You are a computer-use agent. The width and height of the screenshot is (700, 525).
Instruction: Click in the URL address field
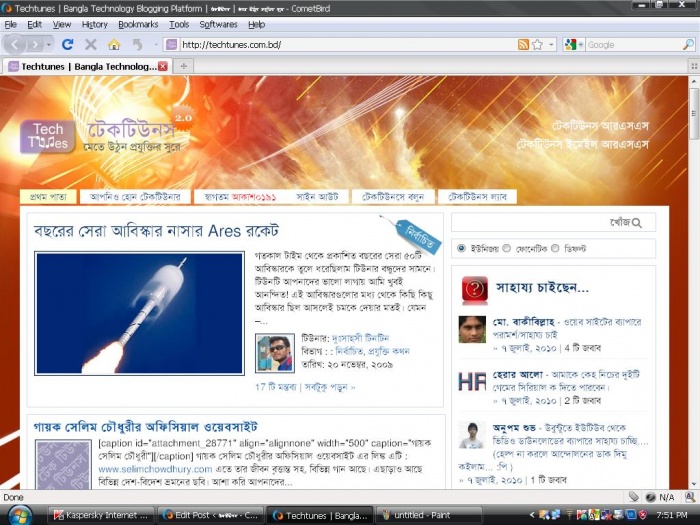346,45
